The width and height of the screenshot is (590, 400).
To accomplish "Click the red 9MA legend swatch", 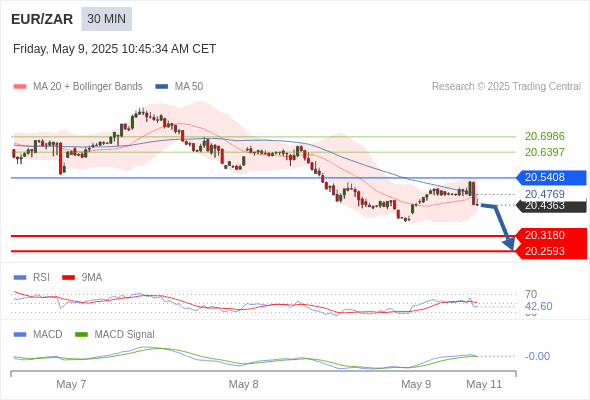I will click(x=68, y=278).
